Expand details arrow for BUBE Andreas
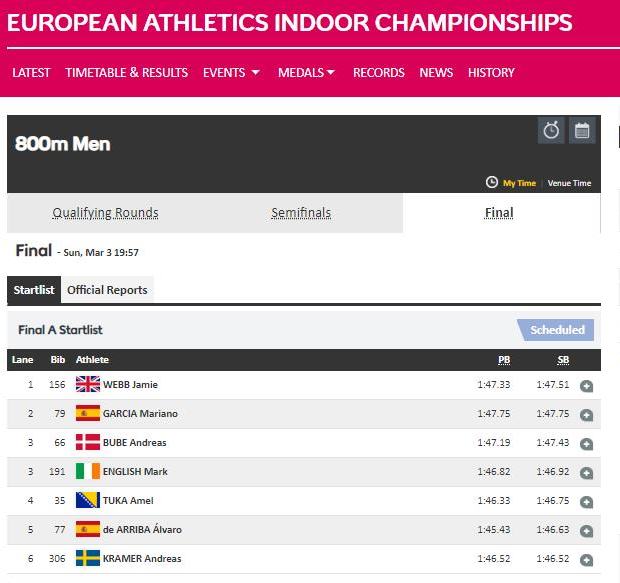The image size is (620, 583). click(x=586, y=444)
